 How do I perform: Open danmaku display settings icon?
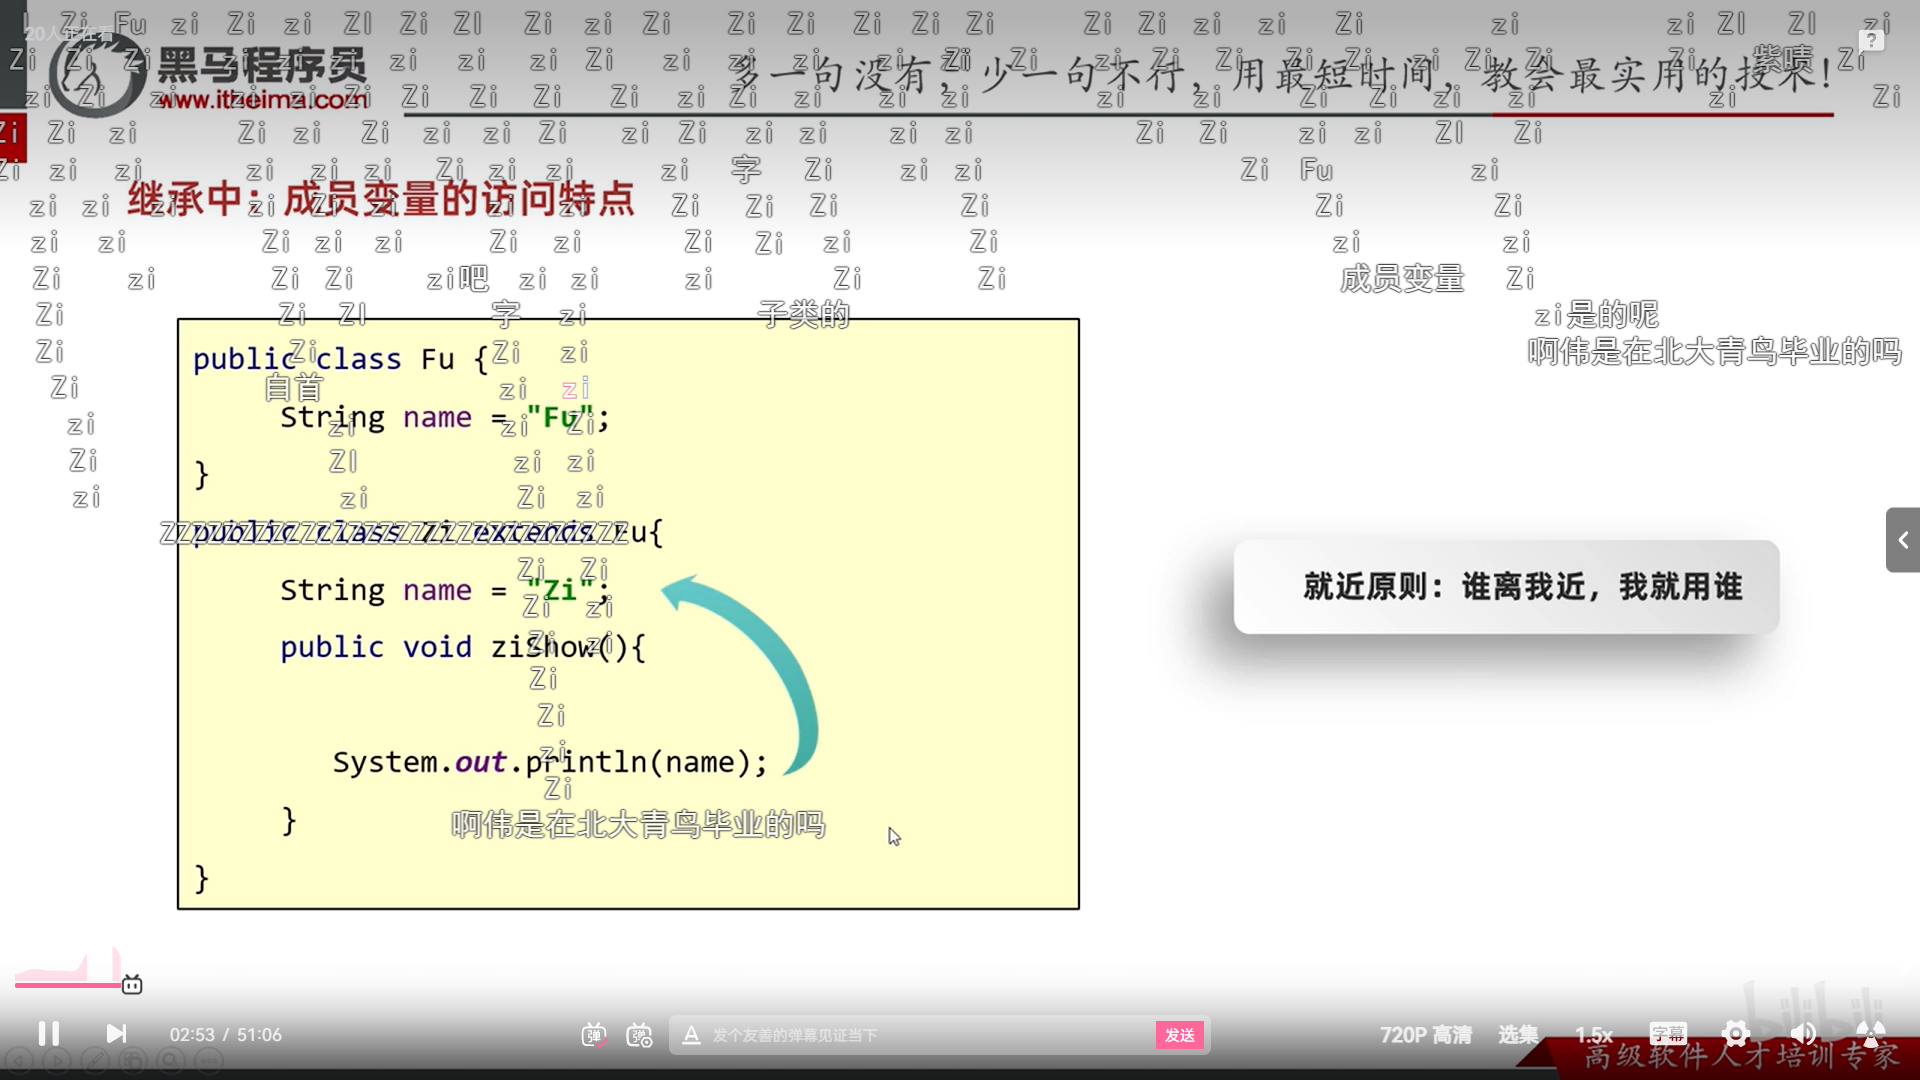click(639, 1035)
